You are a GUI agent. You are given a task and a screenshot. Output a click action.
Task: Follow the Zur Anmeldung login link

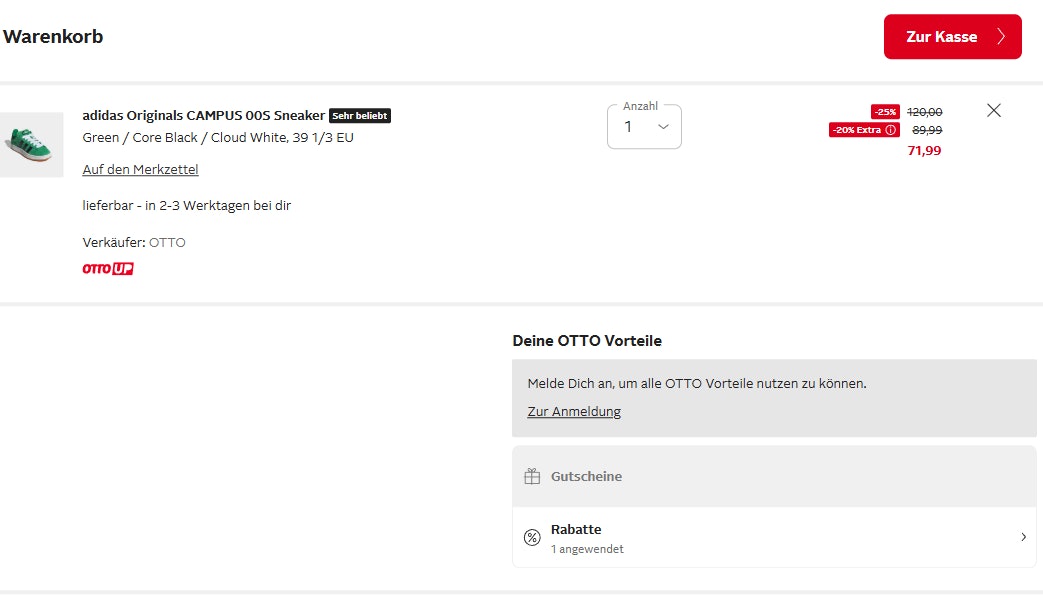574,412
